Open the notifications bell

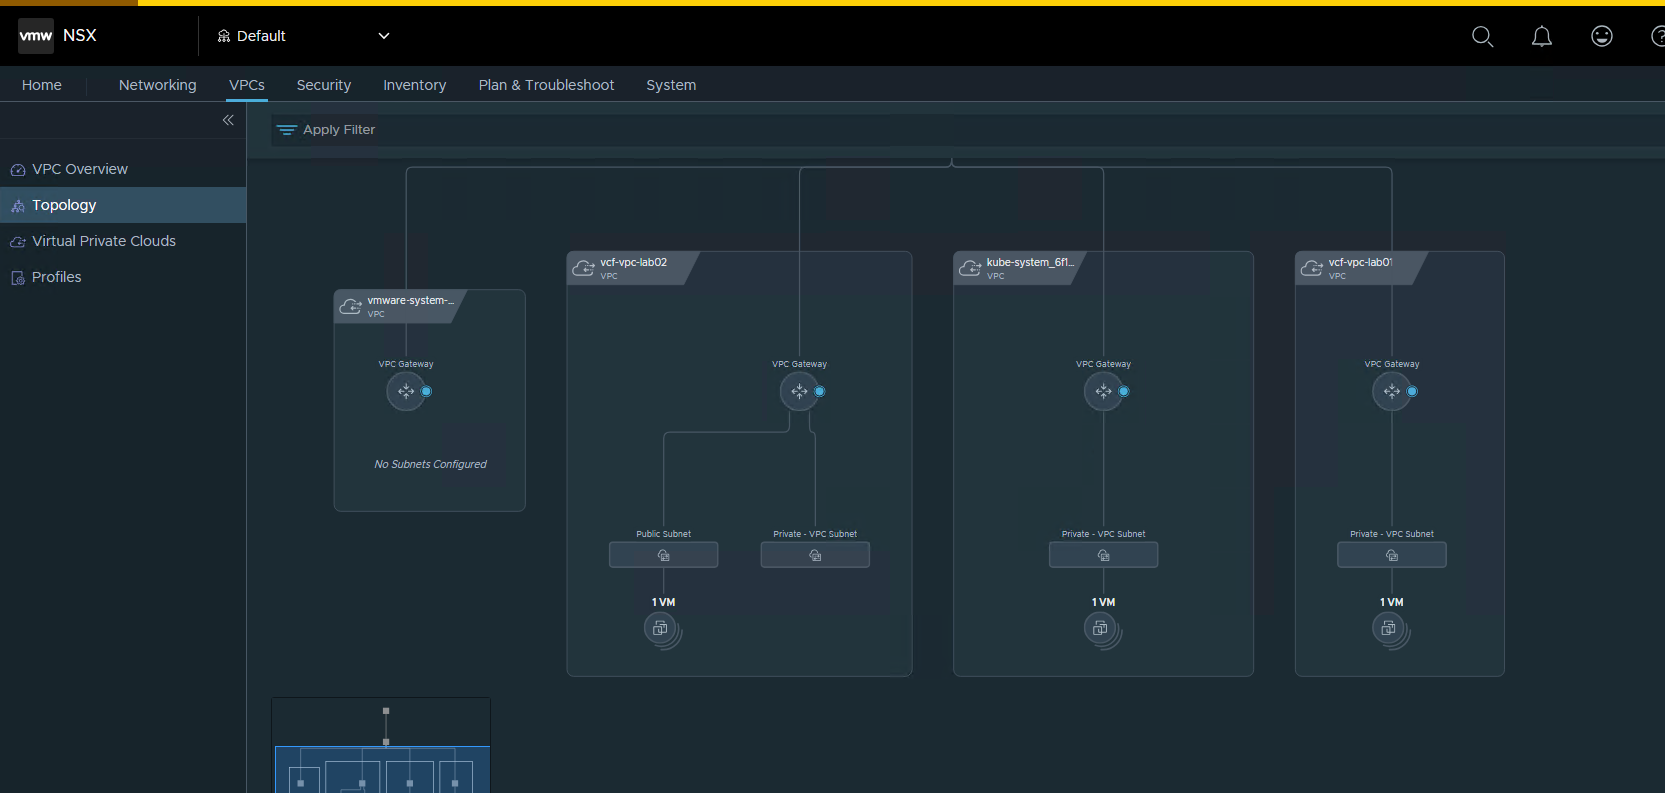click(x=1541, y=37)
